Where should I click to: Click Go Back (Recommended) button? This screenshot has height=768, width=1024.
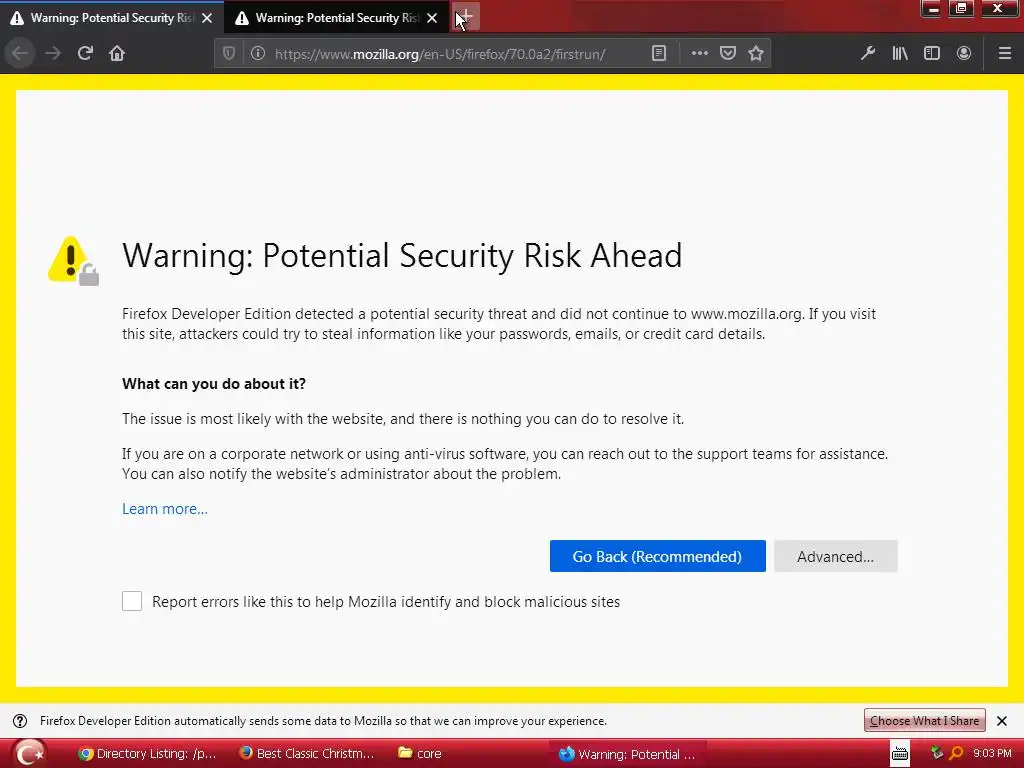[x=658, y=556]
